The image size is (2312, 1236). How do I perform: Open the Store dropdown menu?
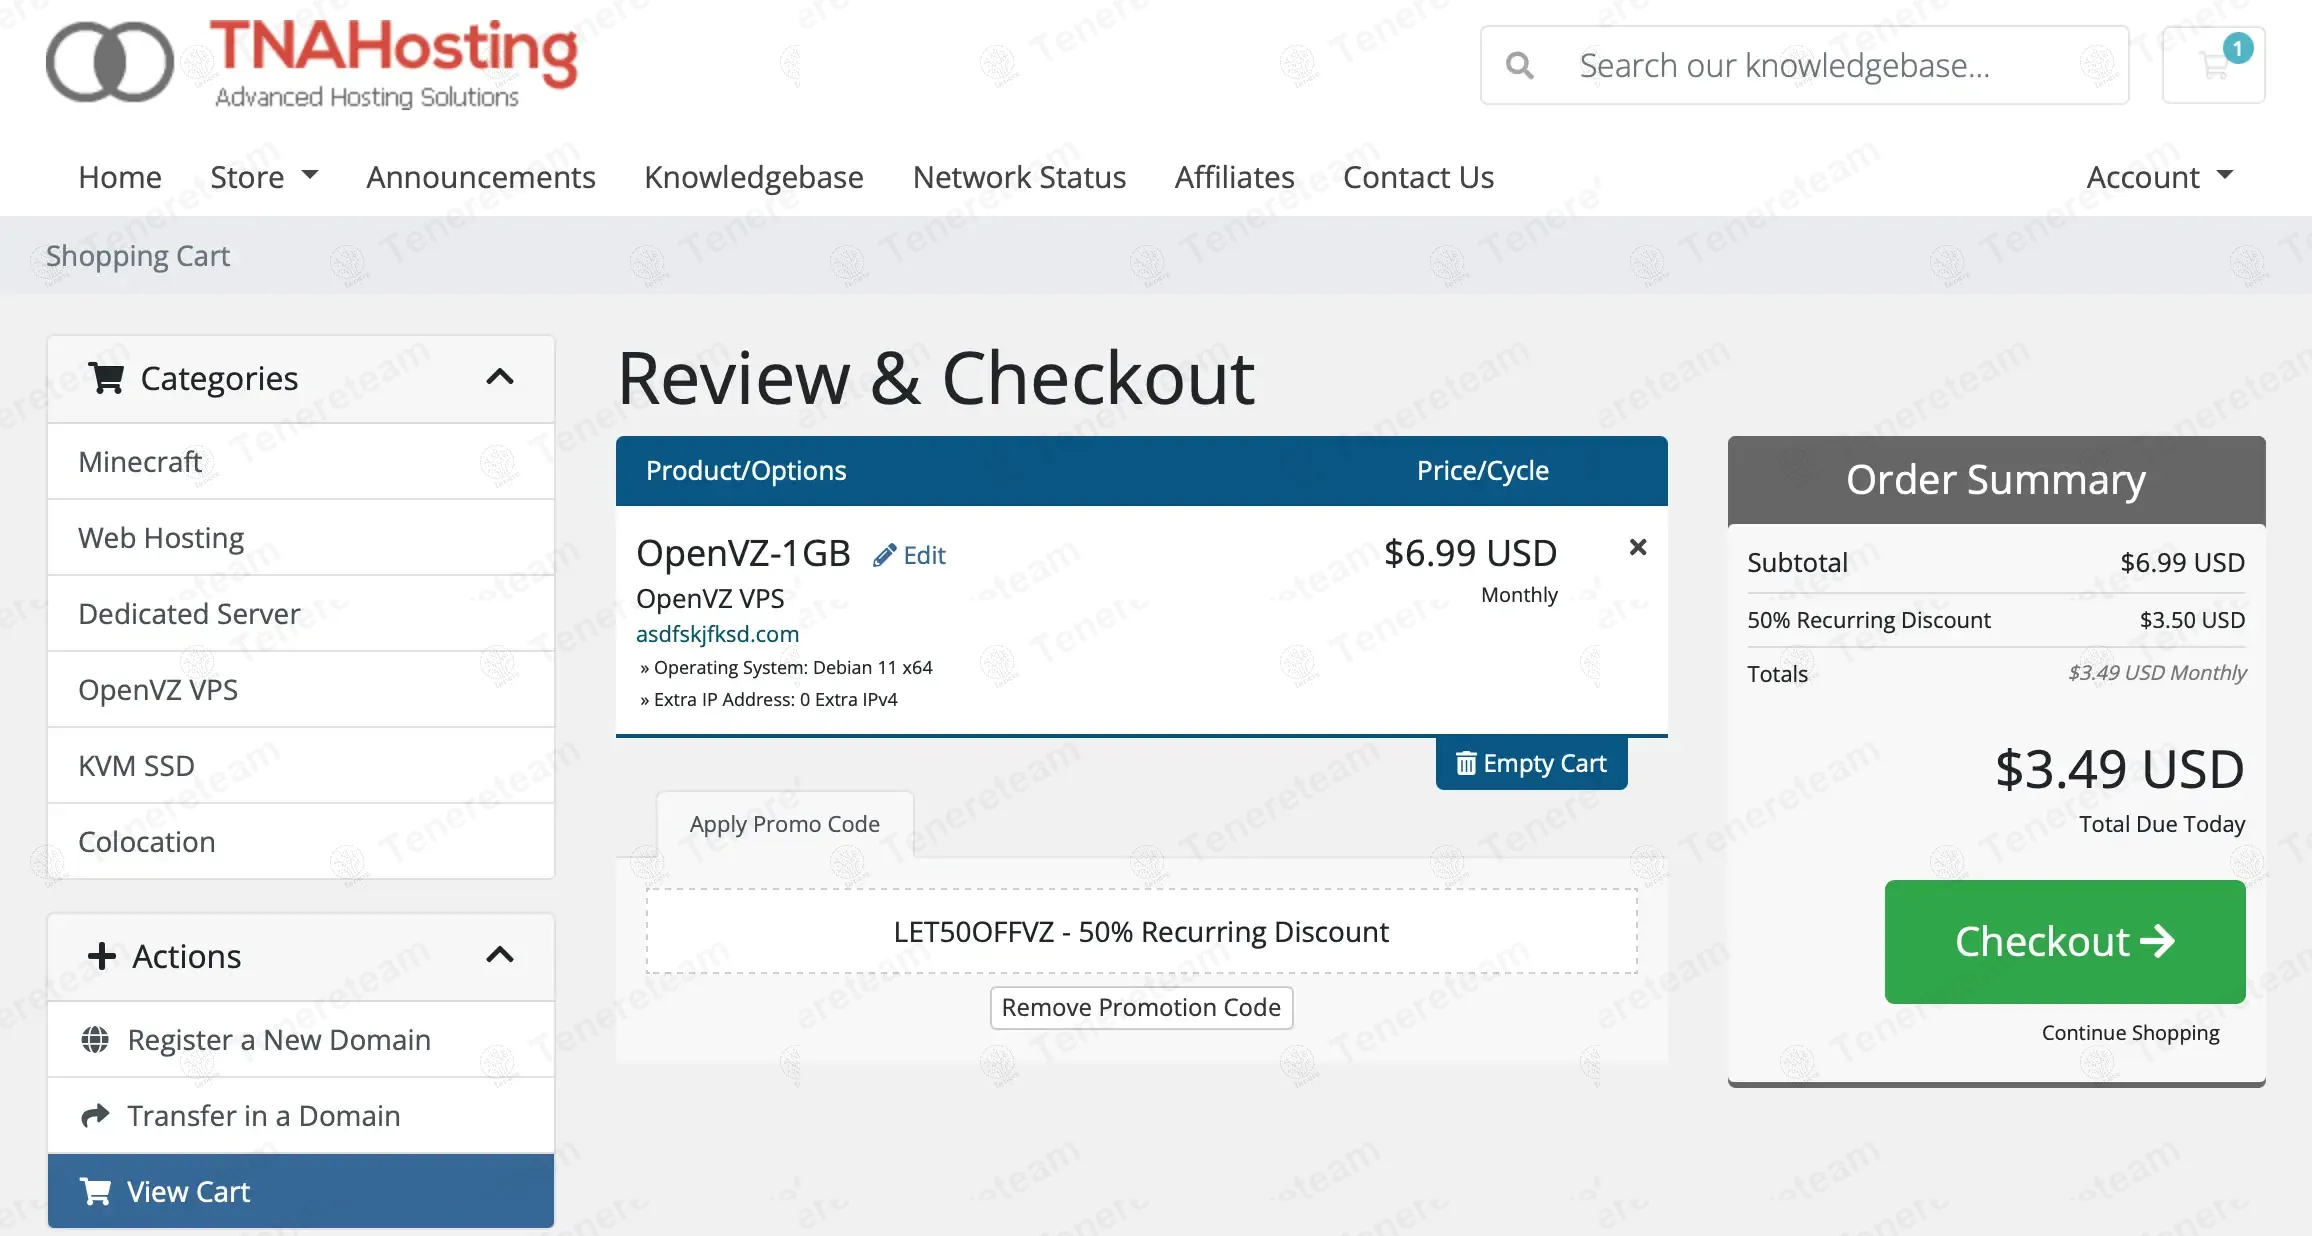(264, 177)
